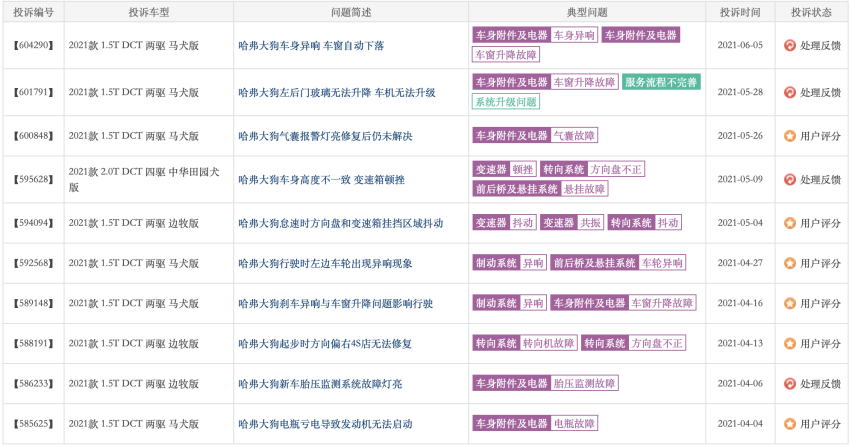Viewport: 852px width, 446px height.
Task: Click the 车轮异响 tag
Action: click(x=662, y=263)
